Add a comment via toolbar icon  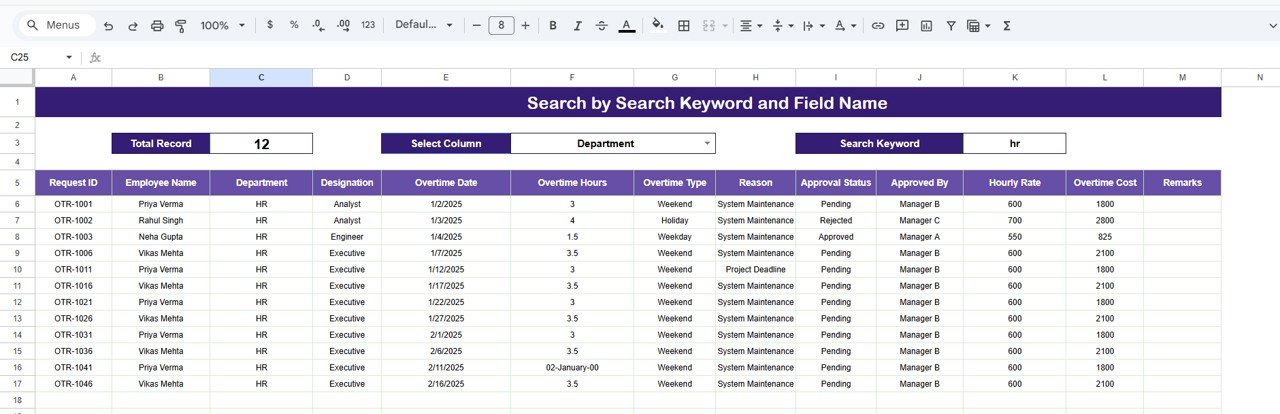[902, 25]
